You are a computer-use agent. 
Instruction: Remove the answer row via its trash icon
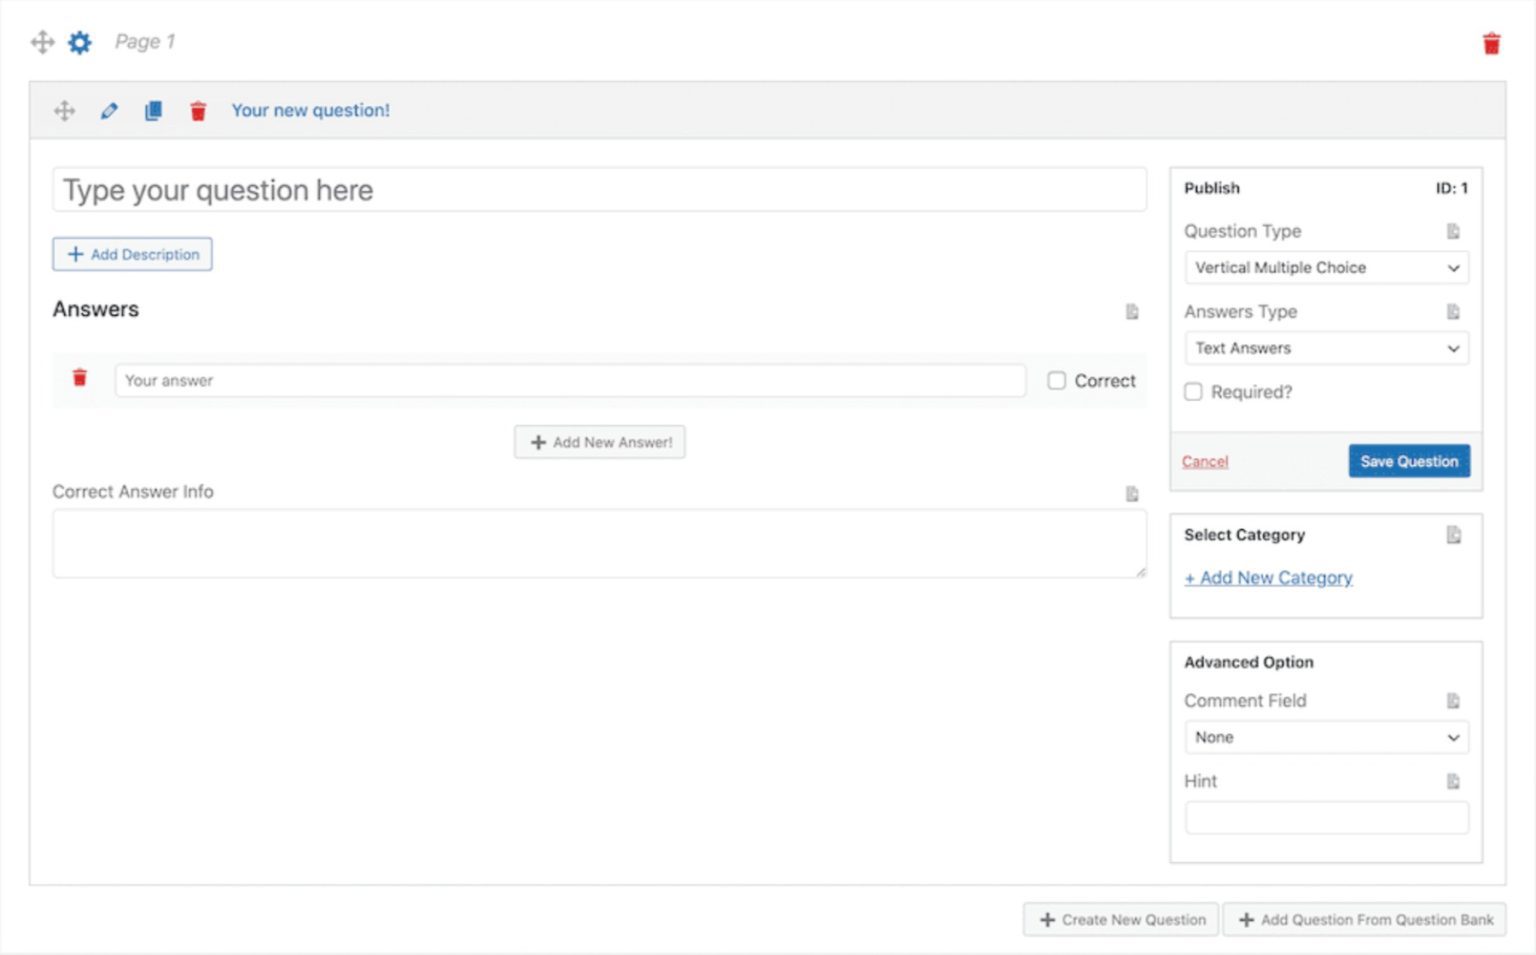coord(79,378)
